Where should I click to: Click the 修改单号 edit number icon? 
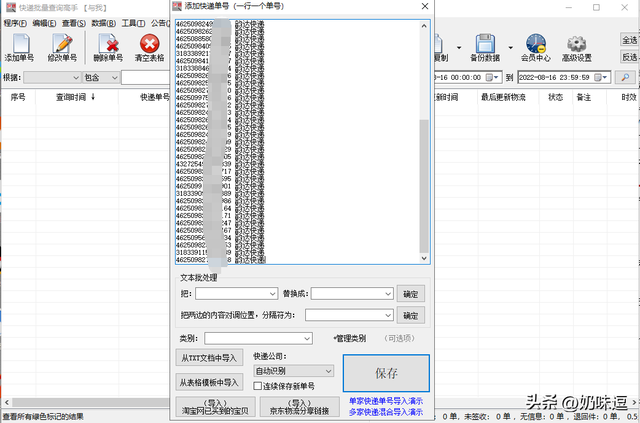[x=62, y=47]
